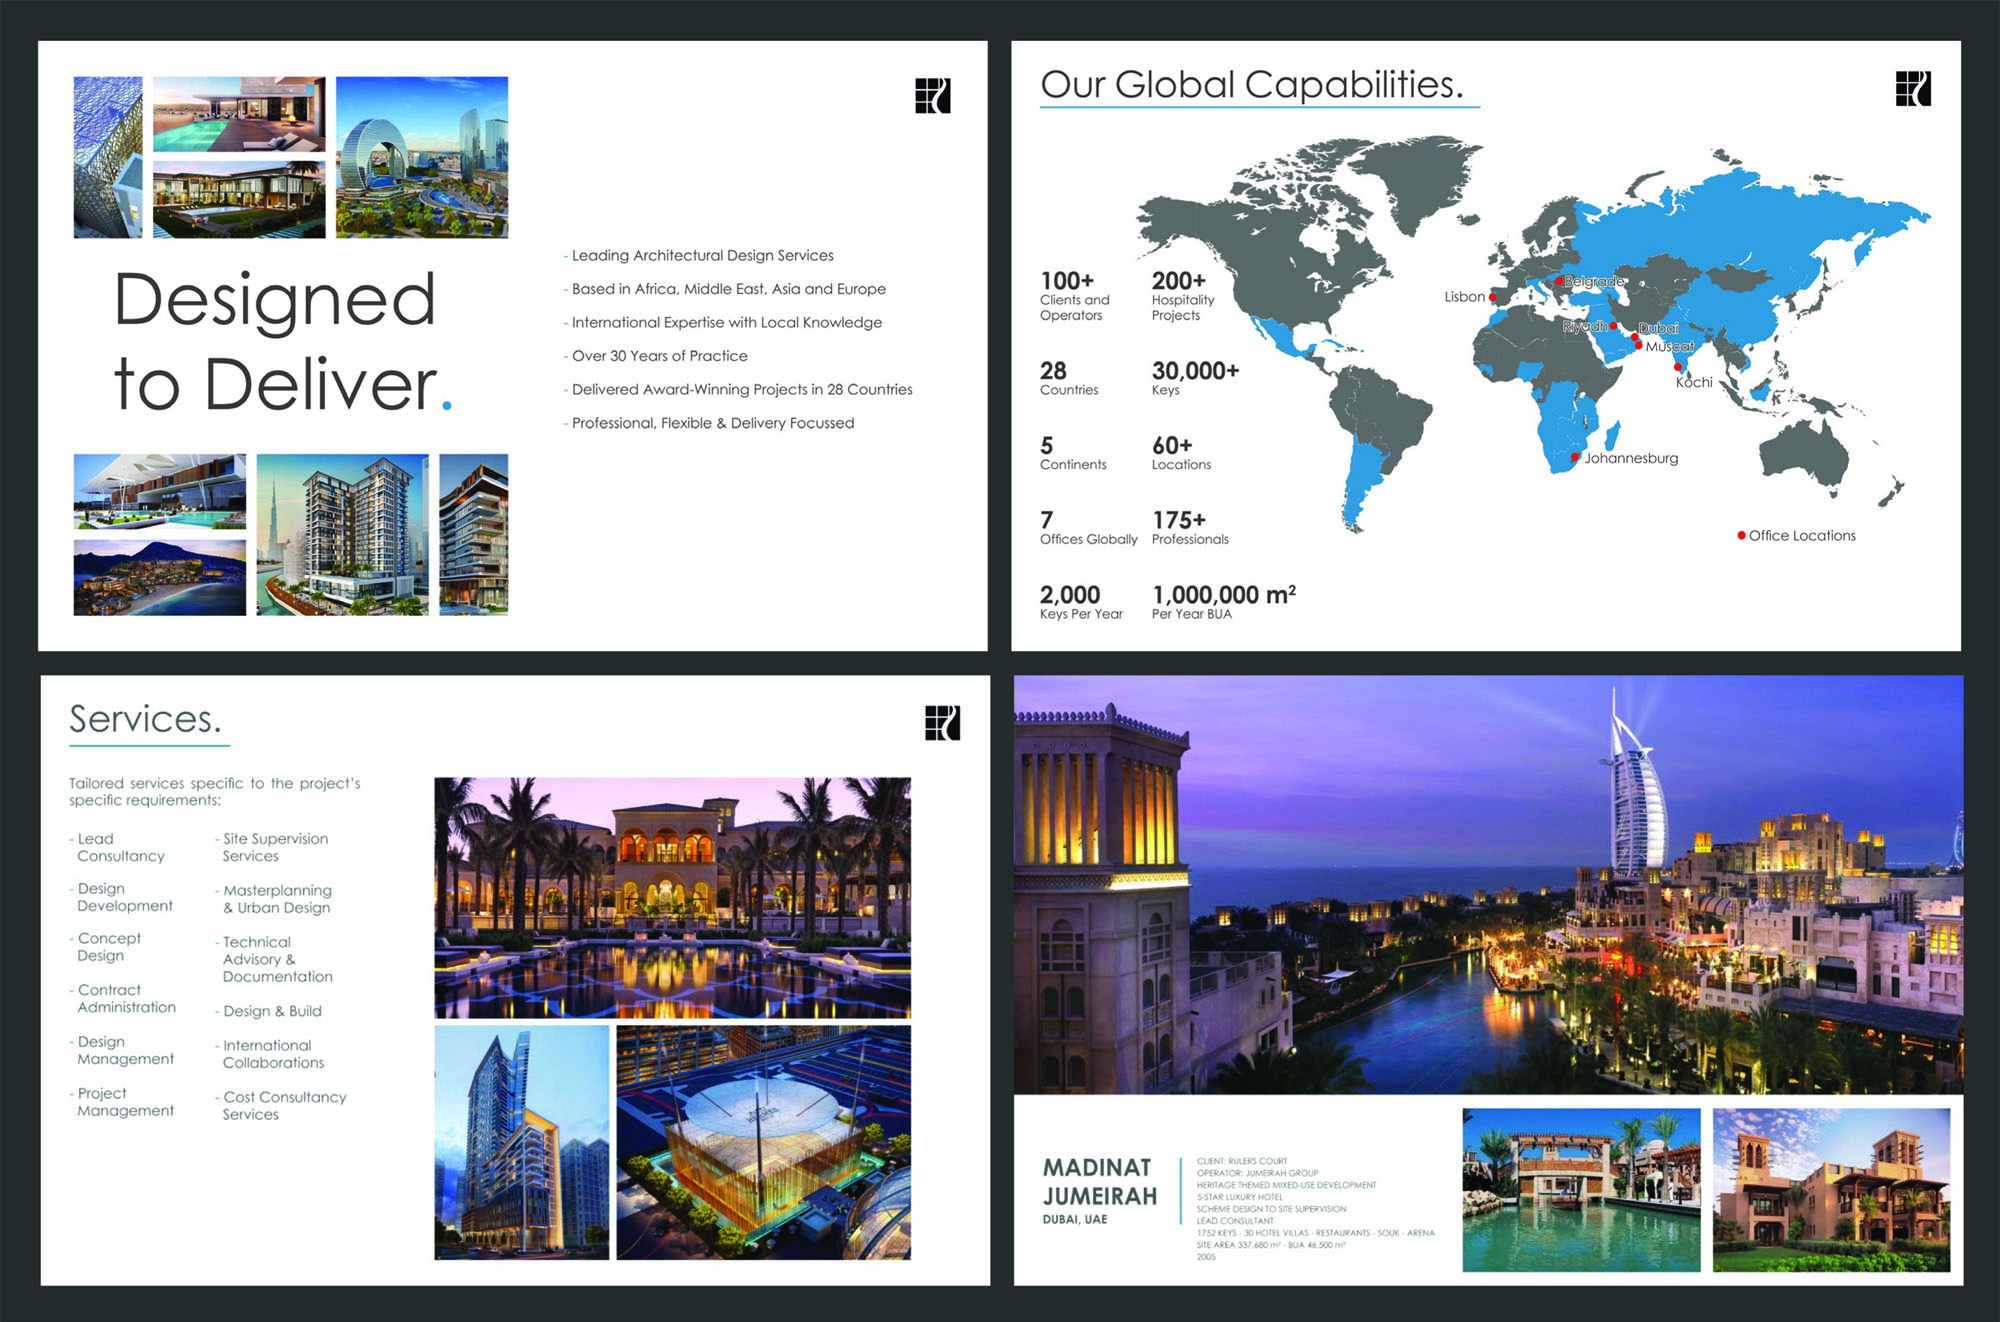2000x1322 pixels.
Task: Click the red Kochi office marker
Action: [1678, 367]
